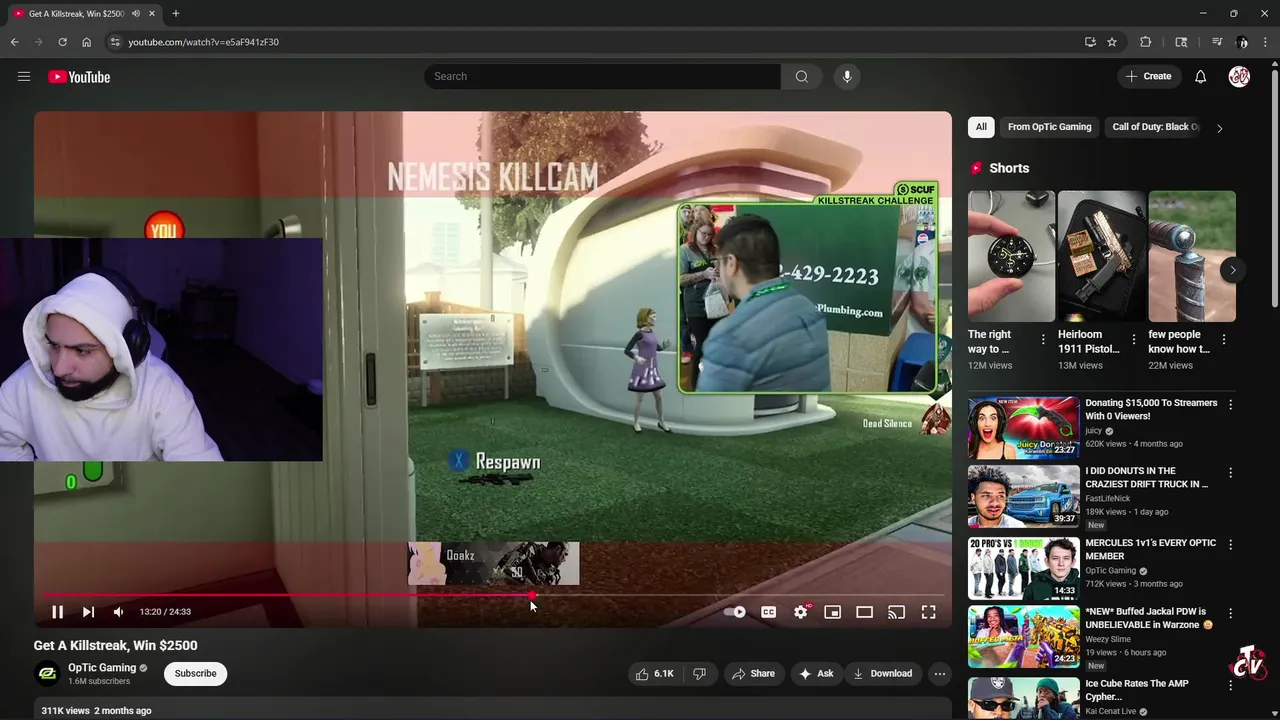Open the player settings gear
Image resolution: width=1280 pixels, height=720 pixels.
tap(801, 612)
